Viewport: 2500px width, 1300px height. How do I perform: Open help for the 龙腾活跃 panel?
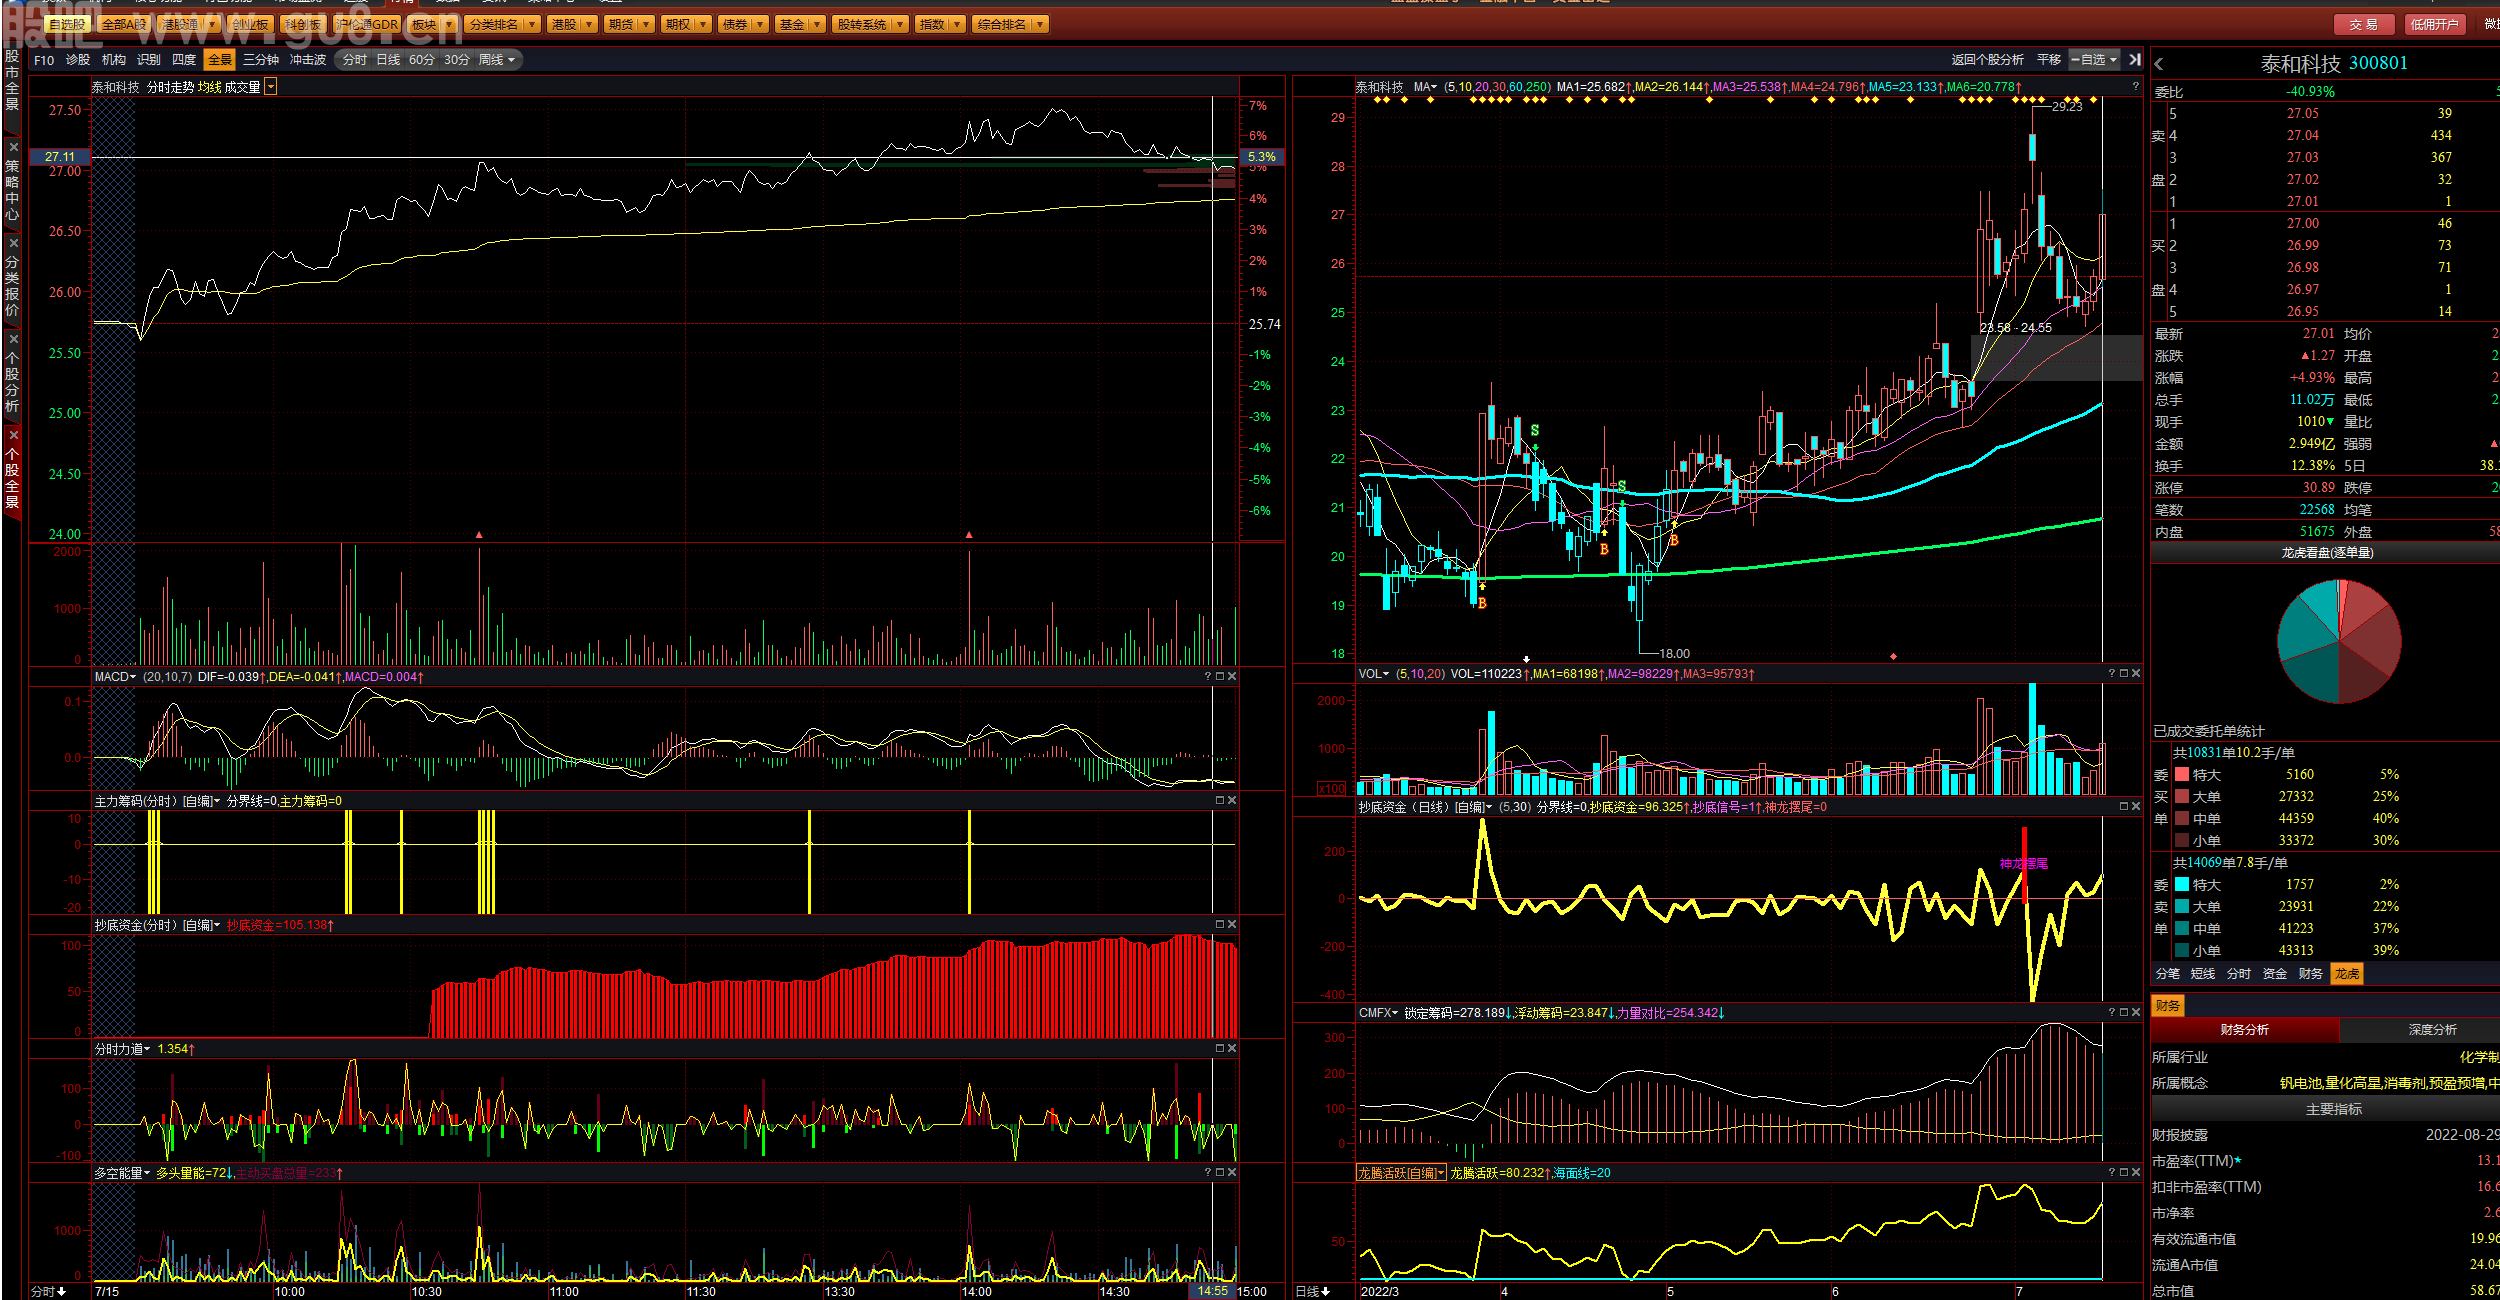coord(2112,1173)
